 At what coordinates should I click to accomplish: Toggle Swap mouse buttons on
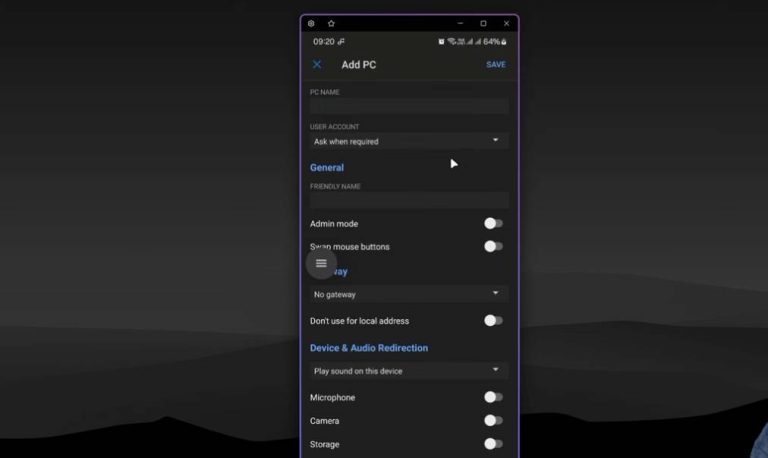493,246
